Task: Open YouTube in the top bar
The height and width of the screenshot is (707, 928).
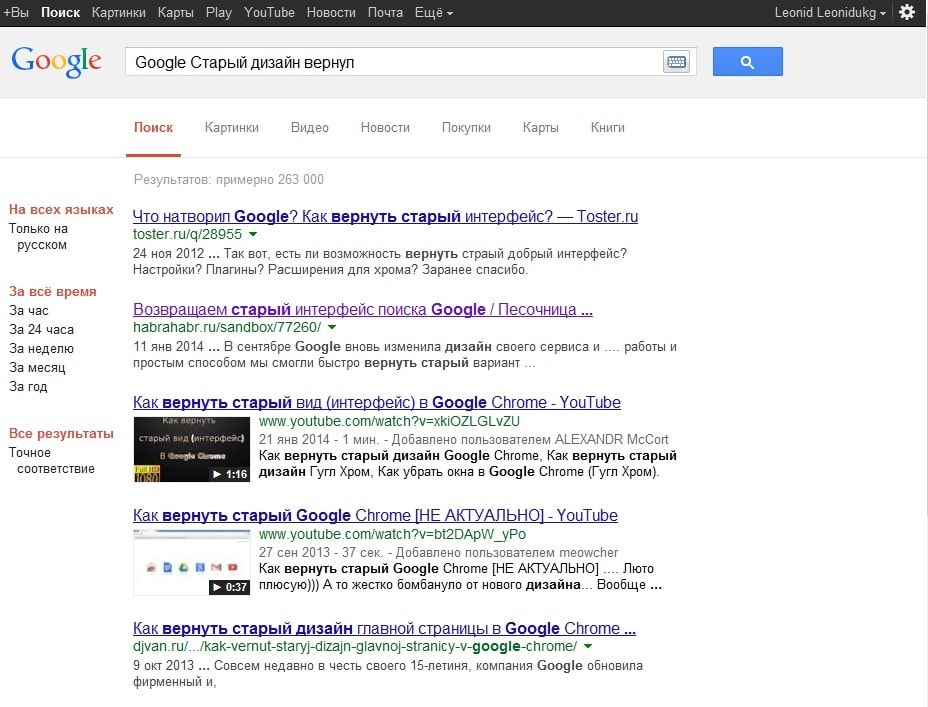Action: click(269, 12)
